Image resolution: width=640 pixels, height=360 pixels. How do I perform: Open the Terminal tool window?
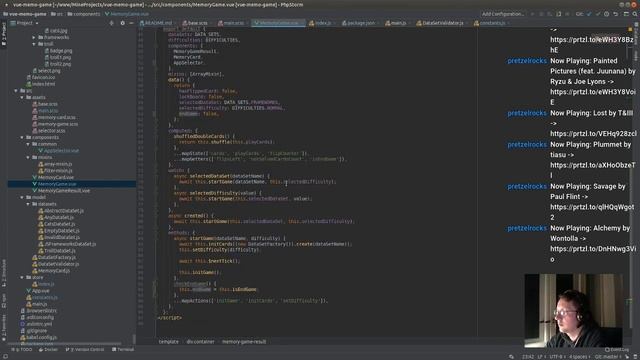pos(123,350)
